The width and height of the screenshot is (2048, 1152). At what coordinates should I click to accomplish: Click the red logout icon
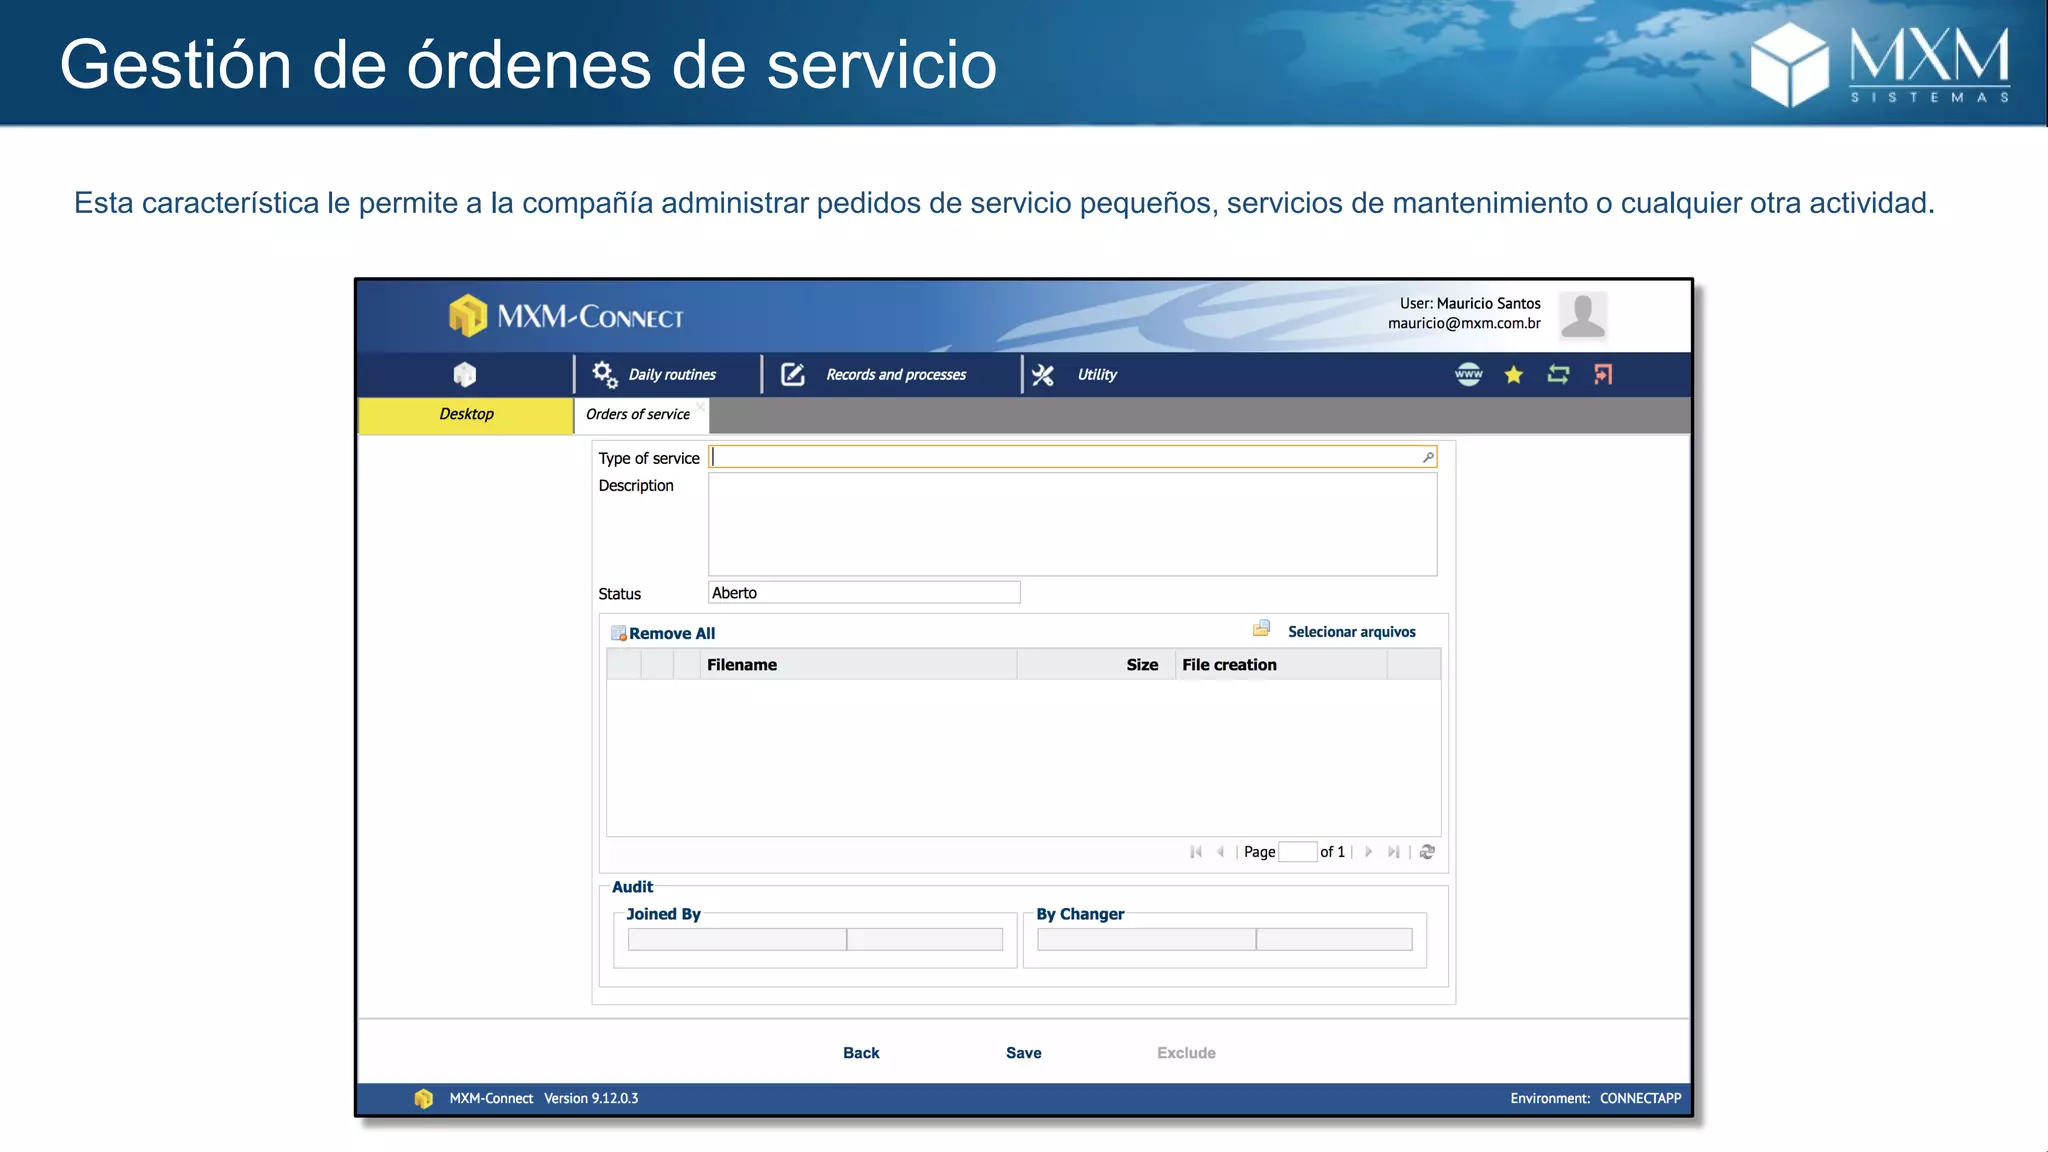(1603, 374)
